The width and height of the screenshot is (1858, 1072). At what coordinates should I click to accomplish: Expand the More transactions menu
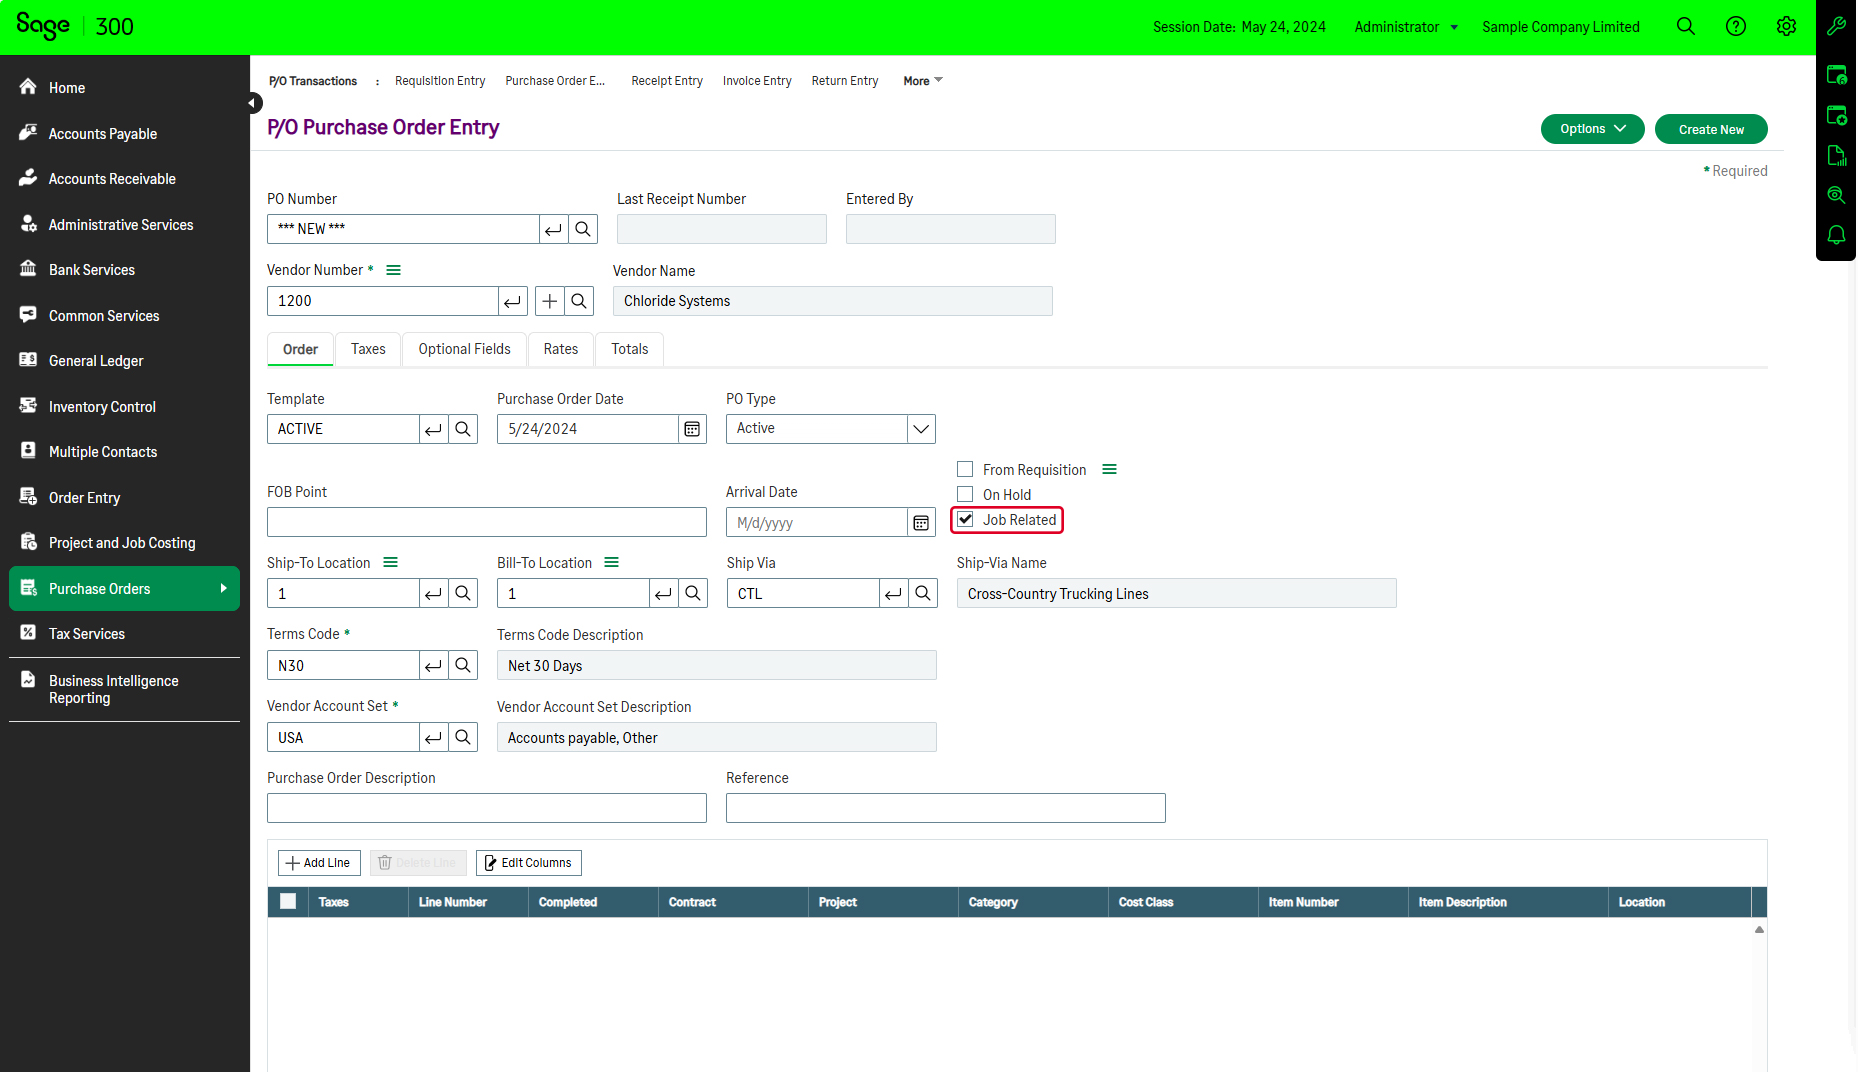(922, 81)
